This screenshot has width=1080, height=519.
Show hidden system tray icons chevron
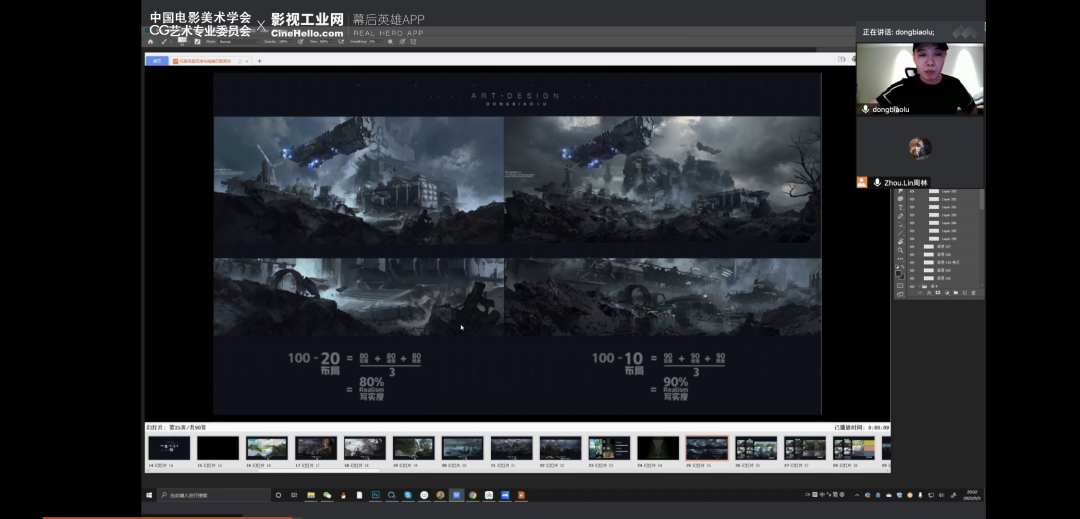click(857, 495)
